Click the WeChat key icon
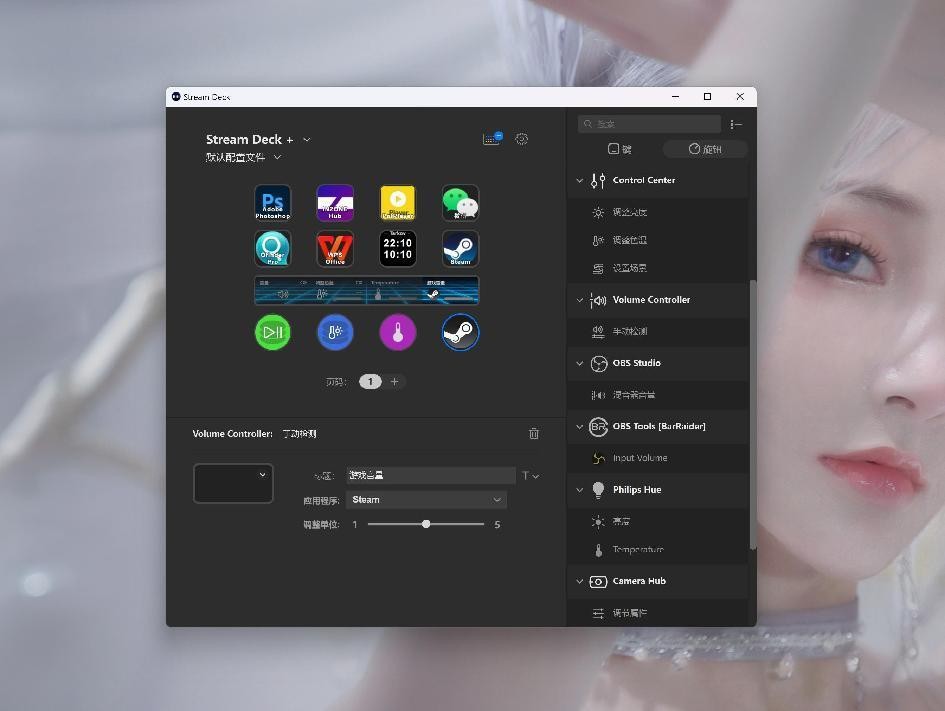 coord(460,203)
